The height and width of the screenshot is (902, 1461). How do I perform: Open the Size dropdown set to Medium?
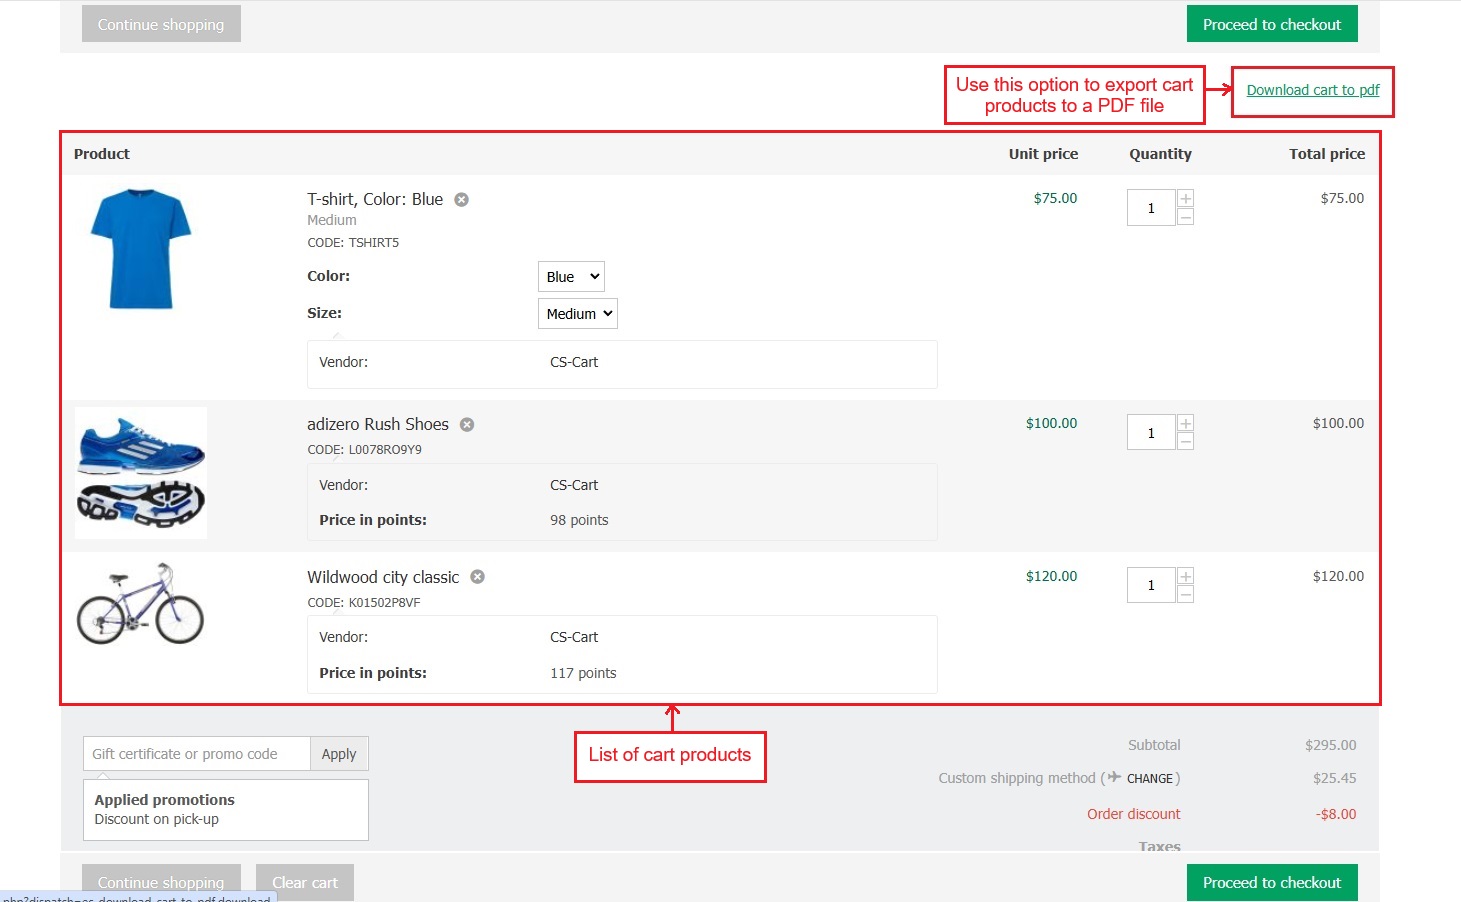tap(577, 314)
